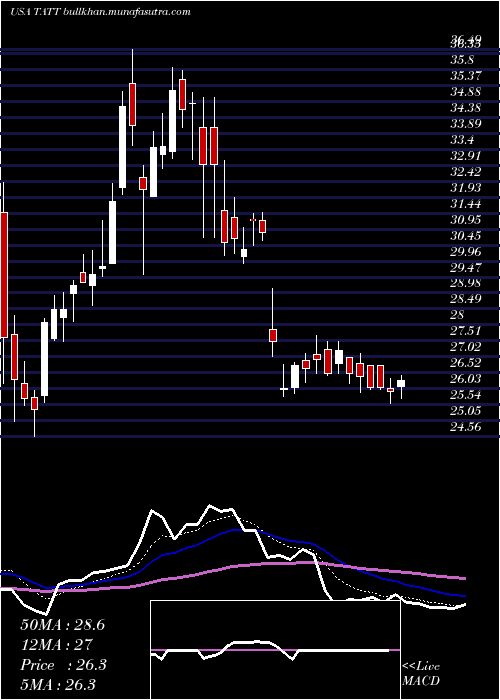Click the 50MA : 28.6 readout

[x=62, y=625]
